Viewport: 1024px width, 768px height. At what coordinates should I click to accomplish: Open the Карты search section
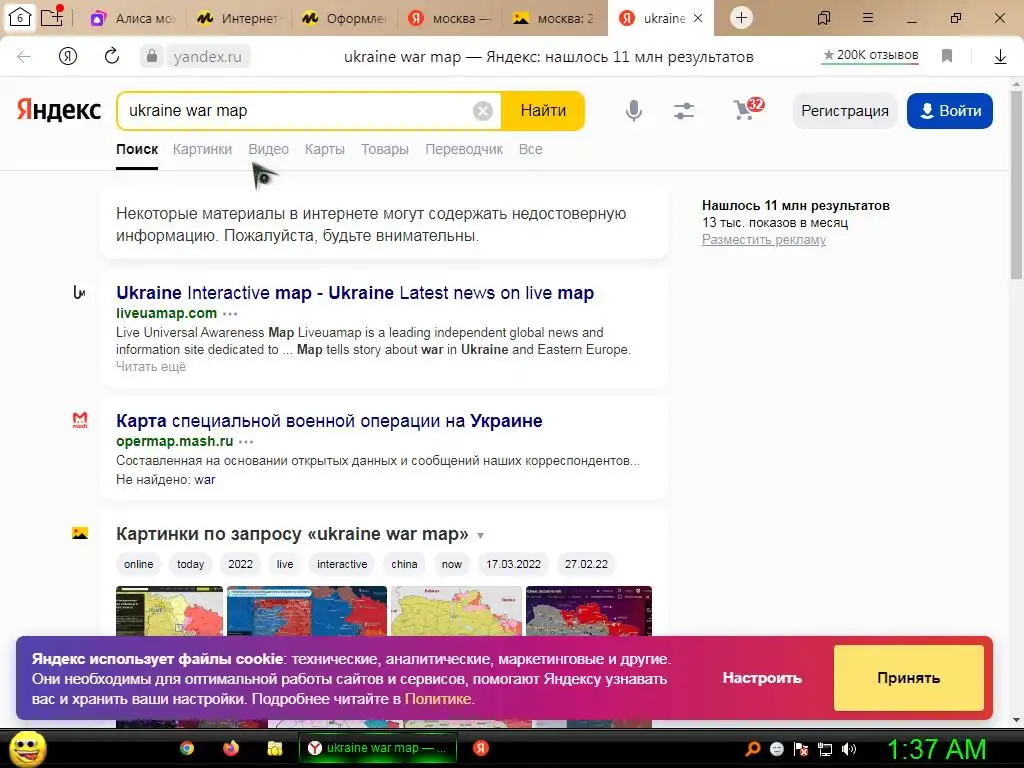pyautogui.click(x=325, y=149)
